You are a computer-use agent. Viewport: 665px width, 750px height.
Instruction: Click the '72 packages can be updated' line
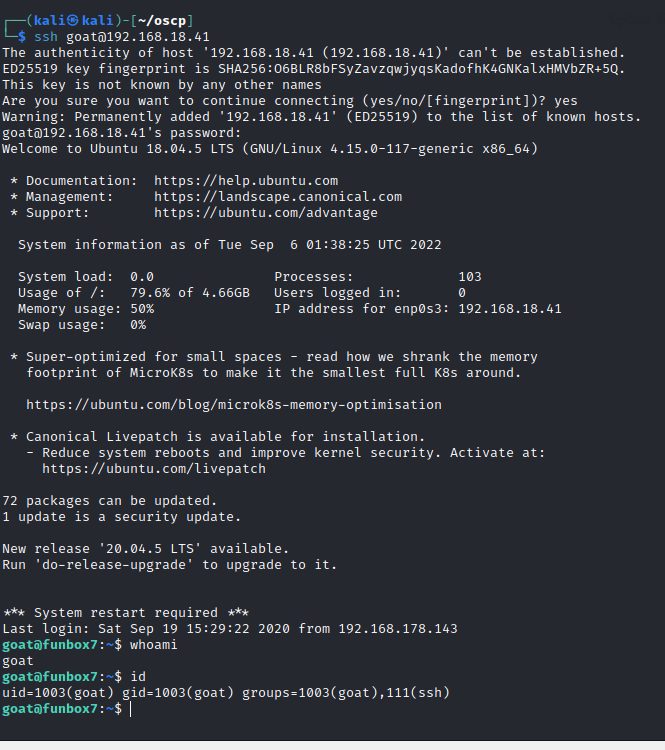coord(109,501)
